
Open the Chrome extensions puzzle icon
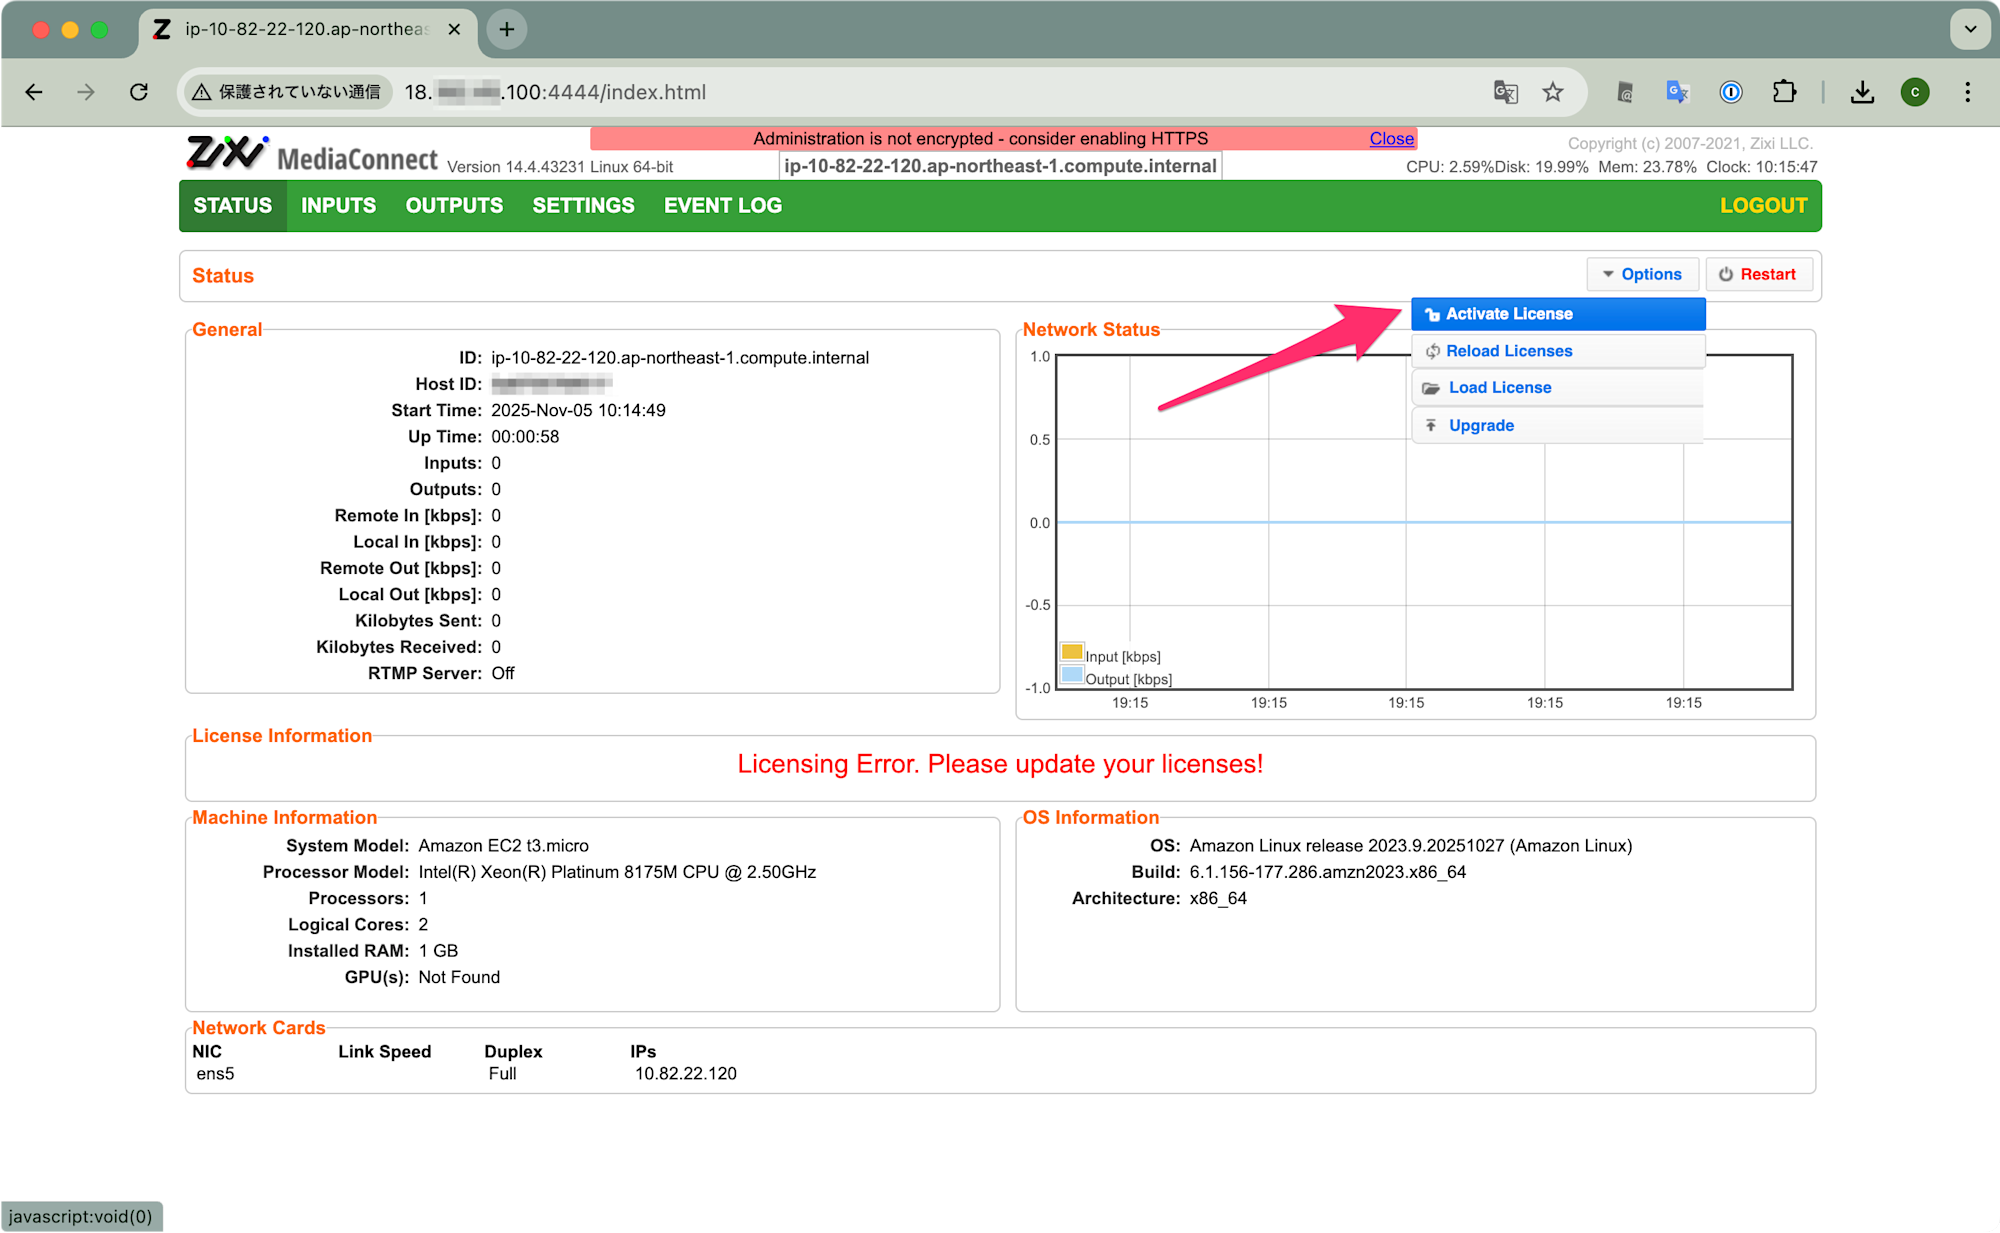point(1784,92)
